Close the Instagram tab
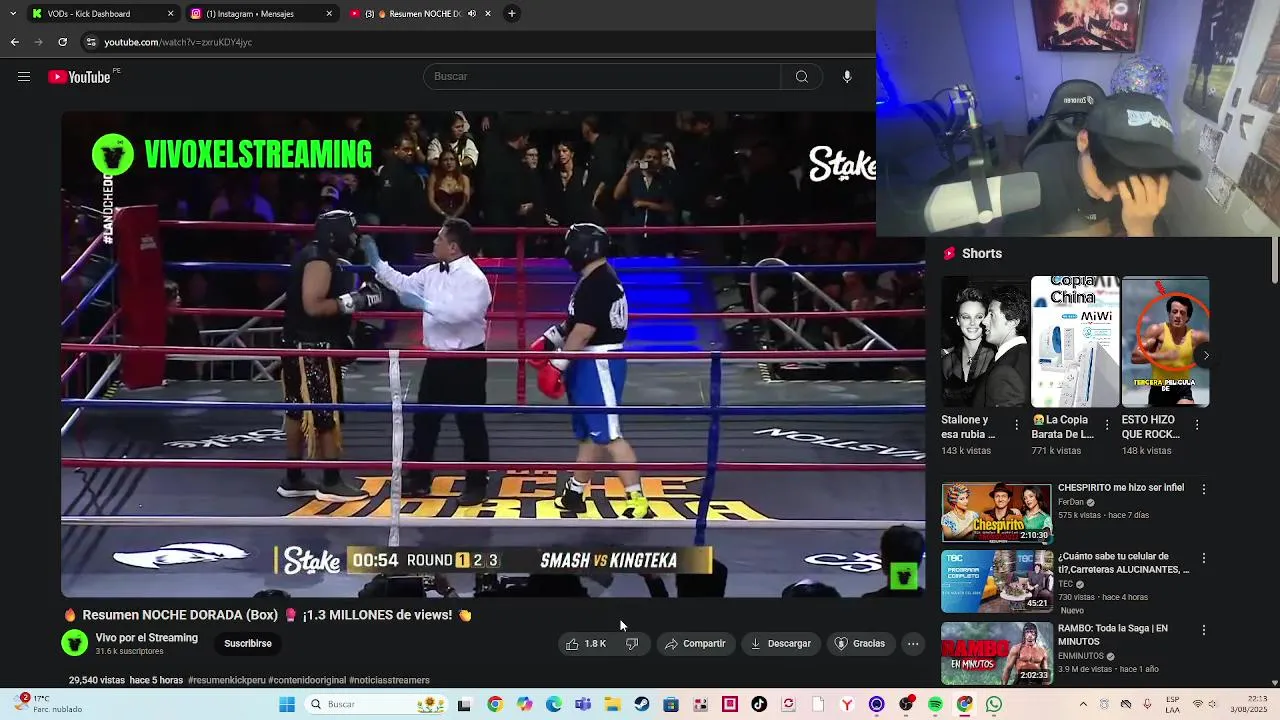The height and width of the screenshot is (720, 1280). click(329, 14)
